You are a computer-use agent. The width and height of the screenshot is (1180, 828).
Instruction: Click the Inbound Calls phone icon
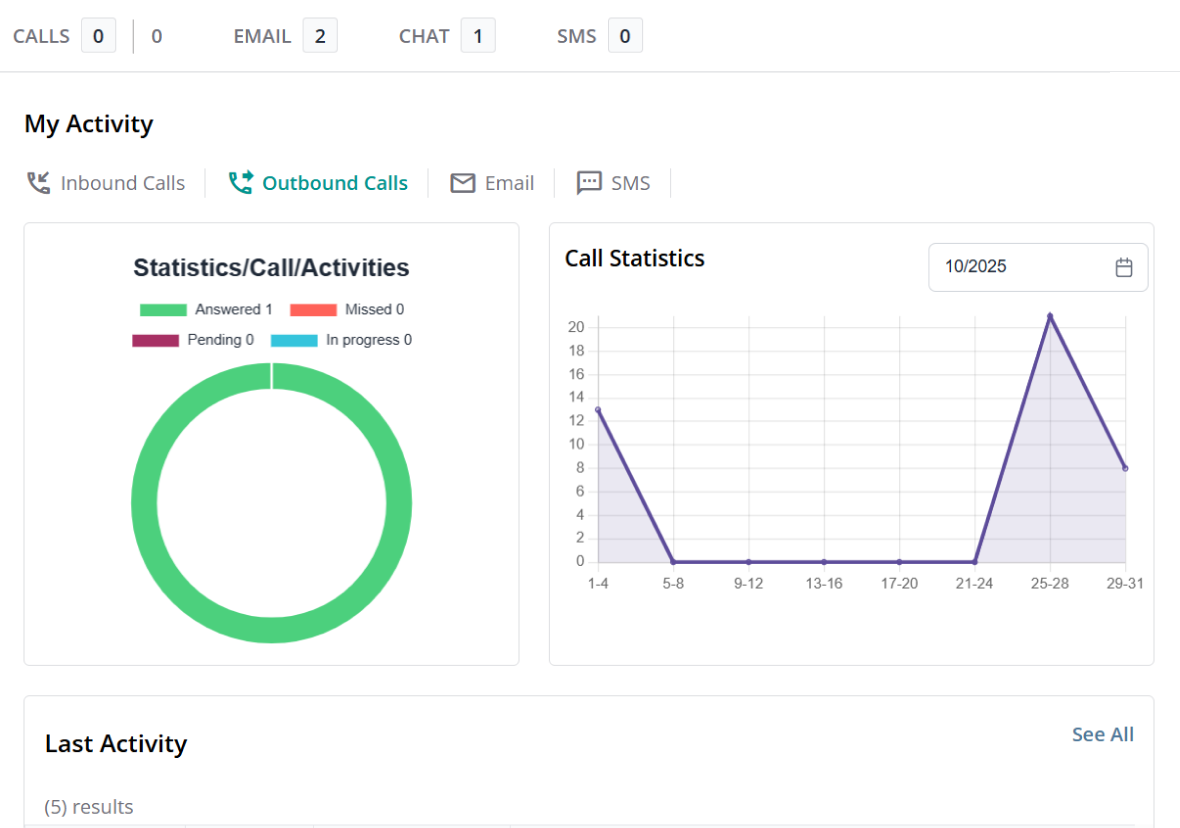[x=38, y=183]
